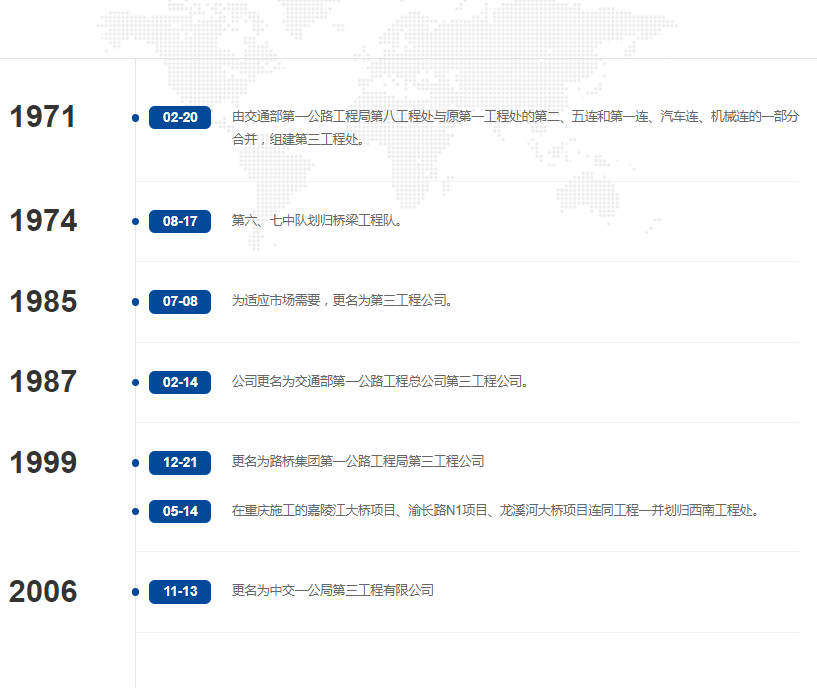Viewport: 817px width, 688px height.
Task: Click the 1999 year heading
Action: click(43, 463)
